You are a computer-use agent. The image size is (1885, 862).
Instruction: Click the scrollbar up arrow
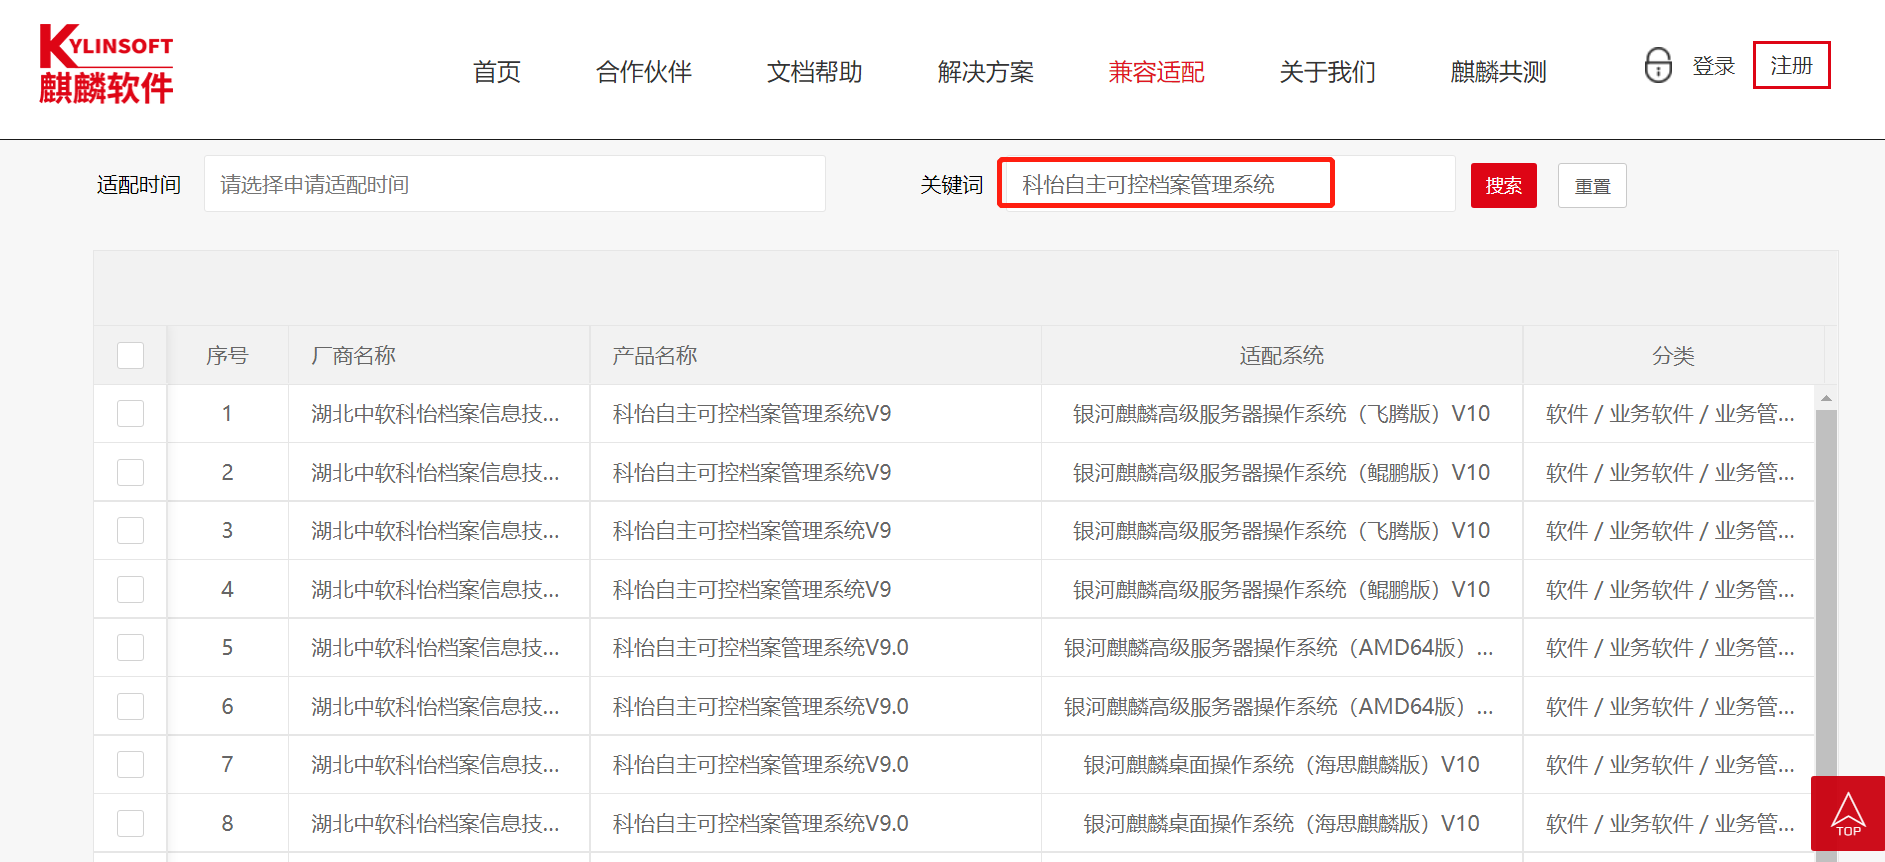click(x=1826, y=398)
